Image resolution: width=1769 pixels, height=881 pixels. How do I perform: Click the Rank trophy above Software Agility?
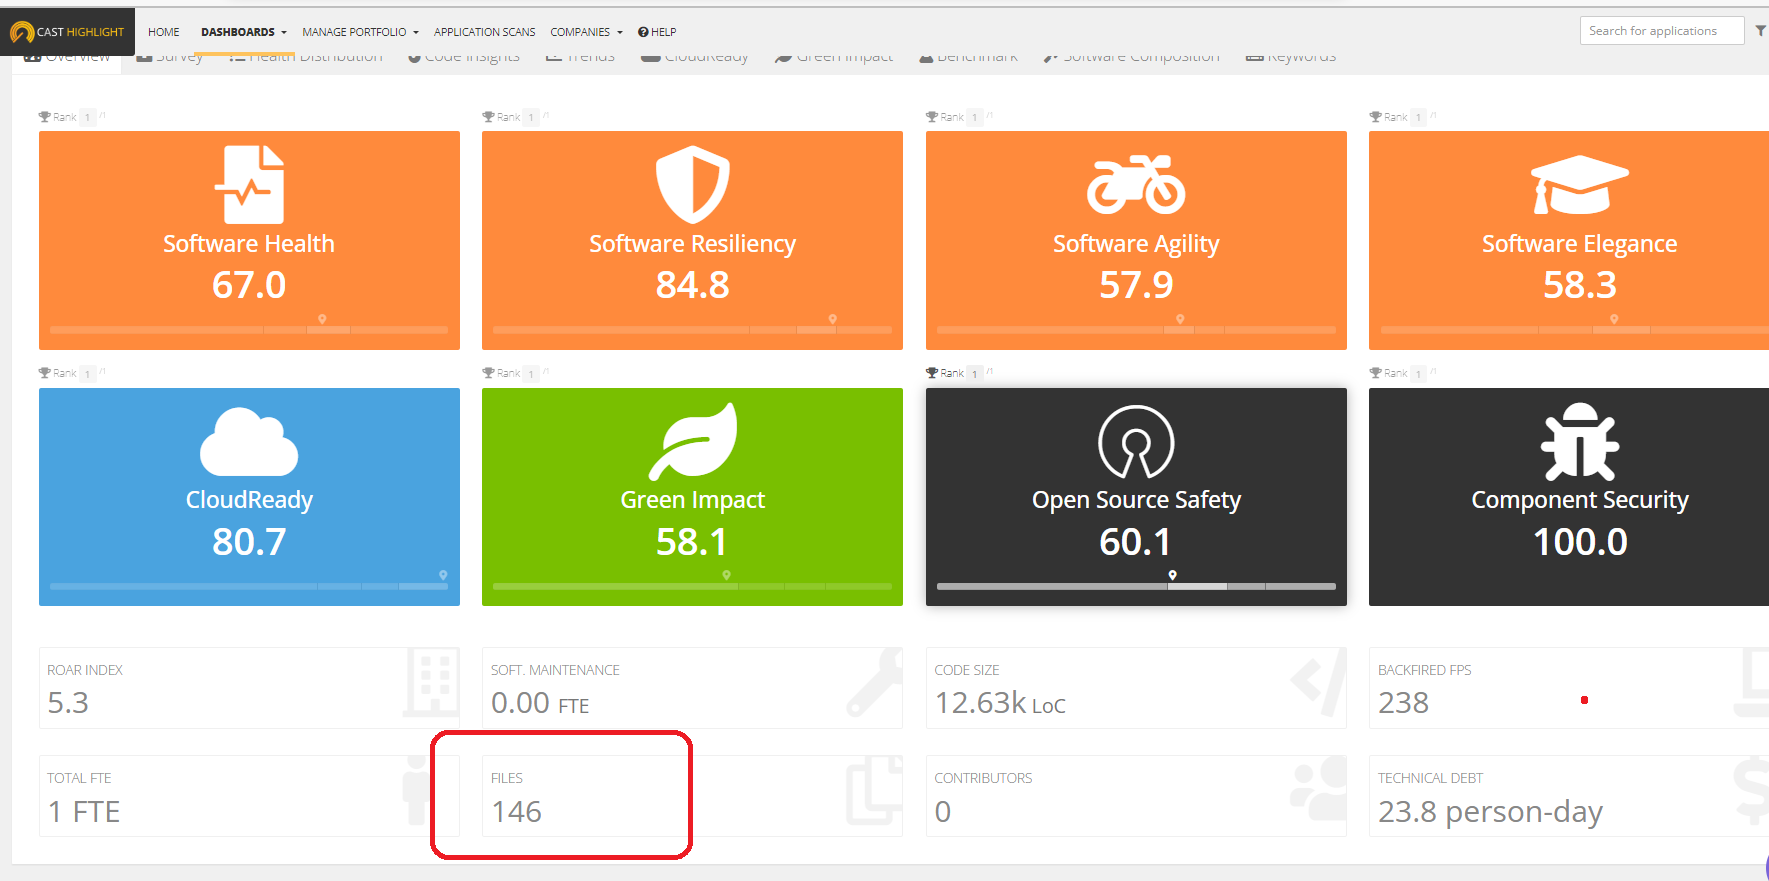[x=931, y=117]
